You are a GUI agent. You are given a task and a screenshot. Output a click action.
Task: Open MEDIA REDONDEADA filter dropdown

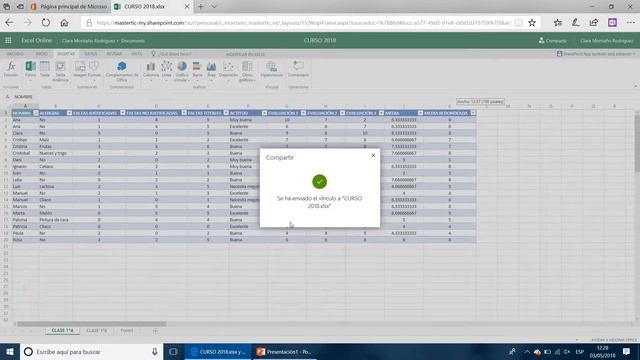pos(473,113)
